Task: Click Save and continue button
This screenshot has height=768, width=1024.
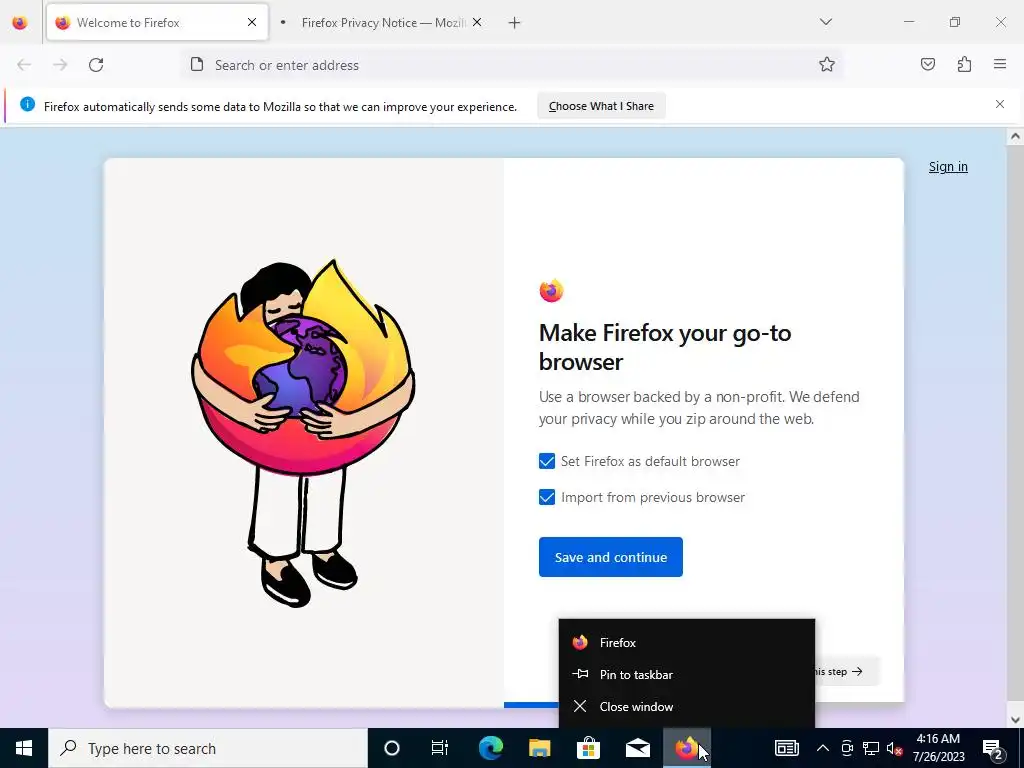Action: click(611, 557)
